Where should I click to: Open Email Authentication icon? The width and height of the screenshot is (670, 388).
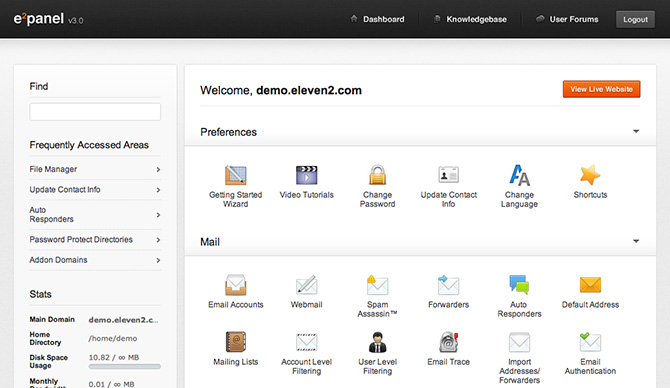[x=590, y=342]
